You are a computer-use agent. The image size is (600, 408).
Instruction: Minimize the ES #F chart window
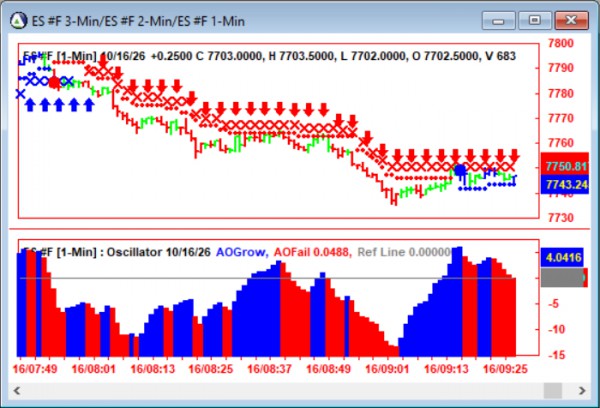click(499, 20)
